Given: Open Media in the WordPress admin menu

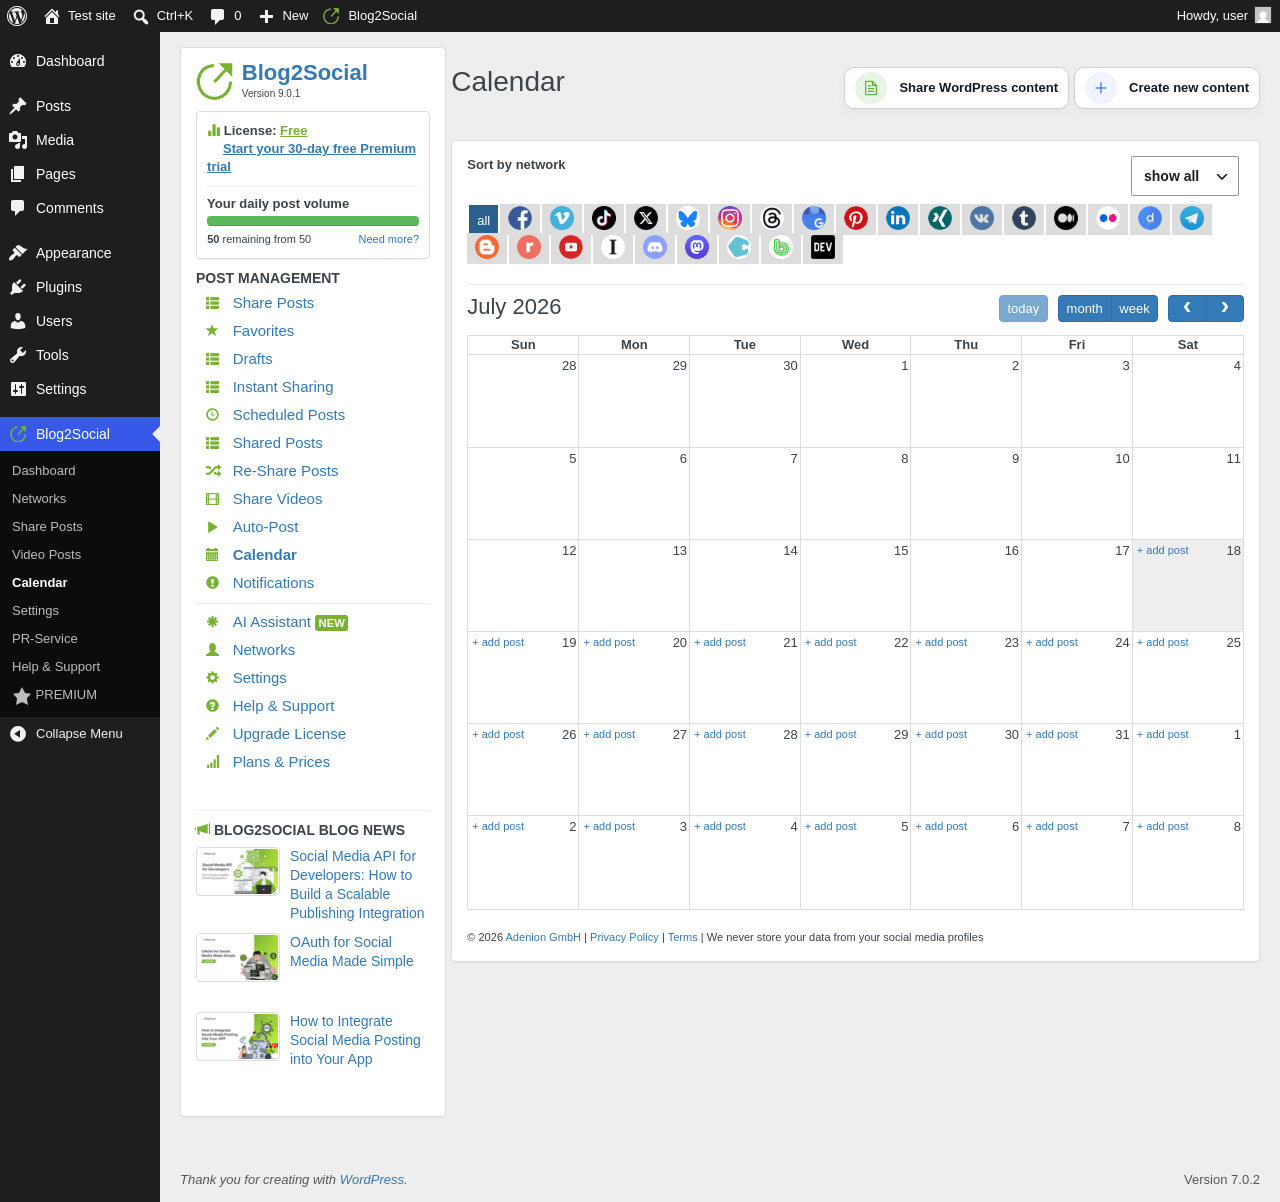Looking at the screenshot, I should pos(80,140).
